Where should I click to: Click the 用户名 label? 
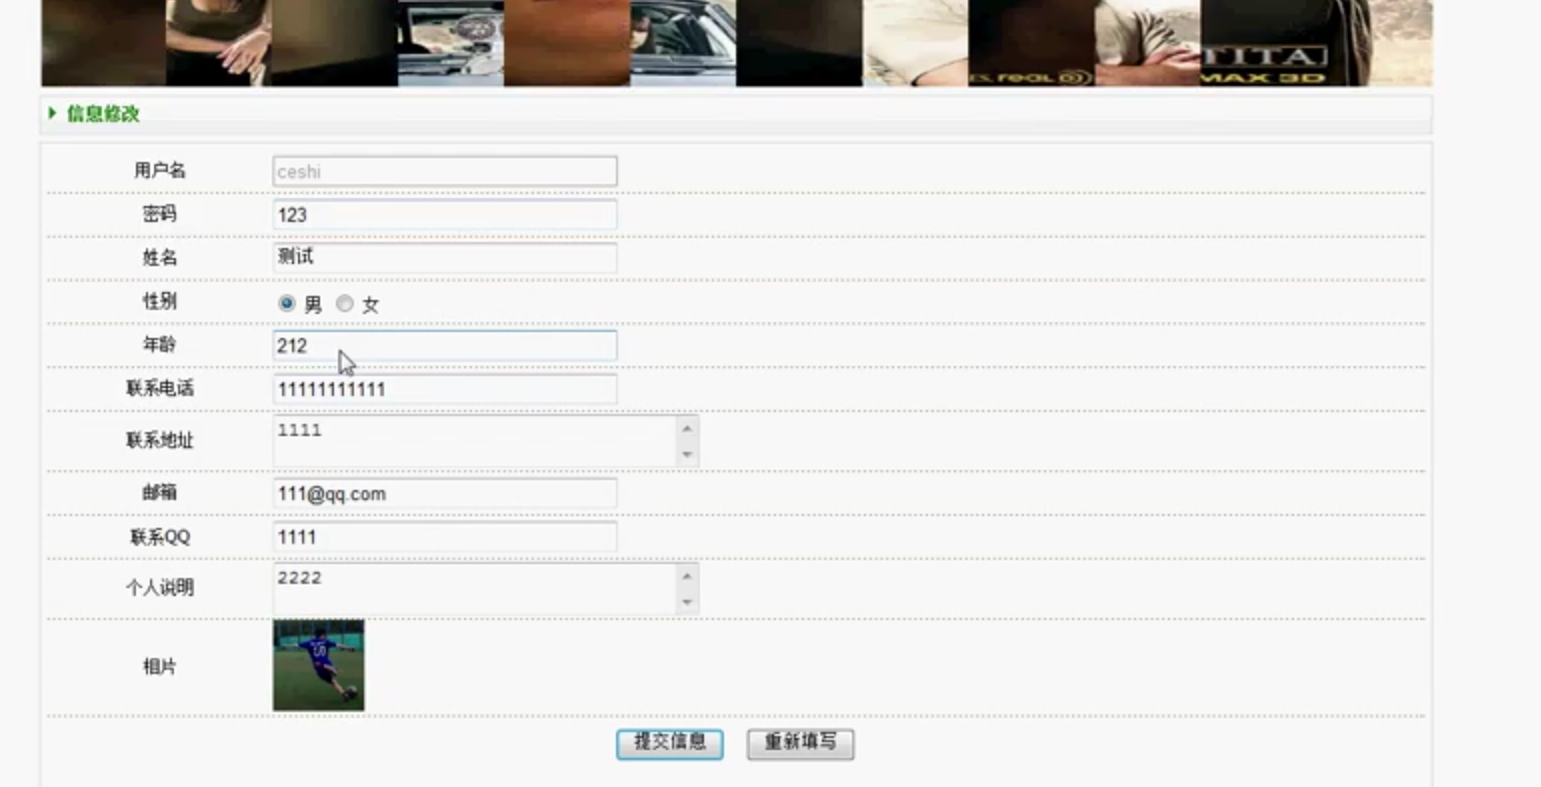pyautogui.click(x=160, y=171)
